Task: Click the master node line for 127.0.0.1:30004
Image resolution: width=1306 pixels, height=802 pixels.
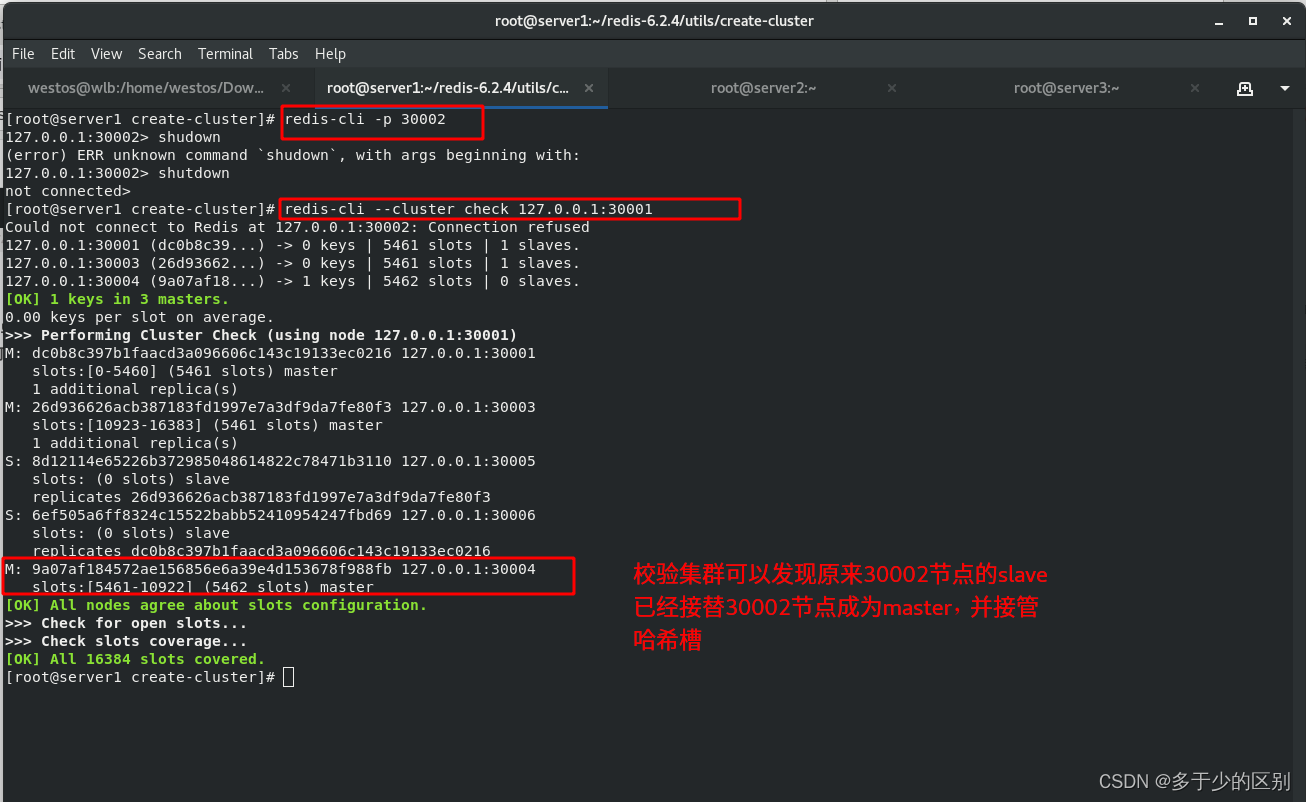Action: point(270,569)
